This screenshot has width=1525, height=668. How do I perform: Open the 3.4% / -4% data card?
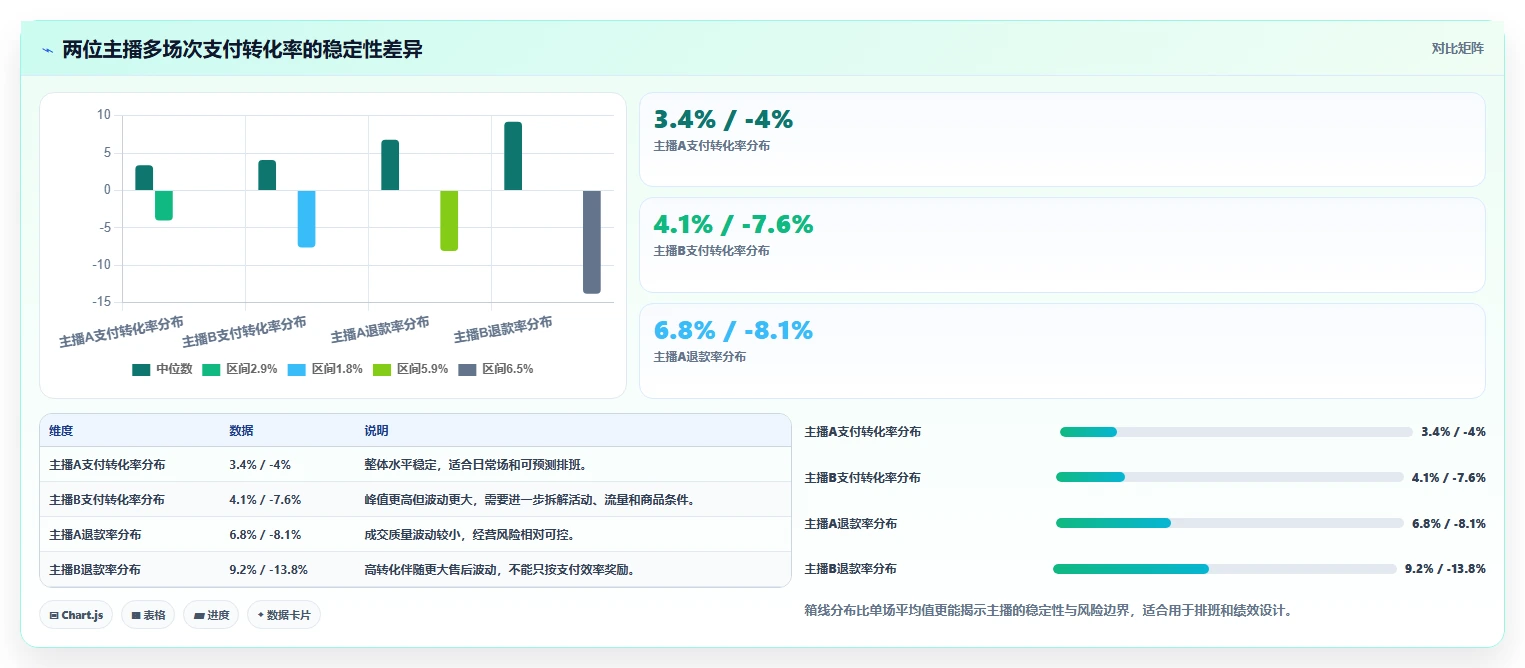[x=1062, y=139]
